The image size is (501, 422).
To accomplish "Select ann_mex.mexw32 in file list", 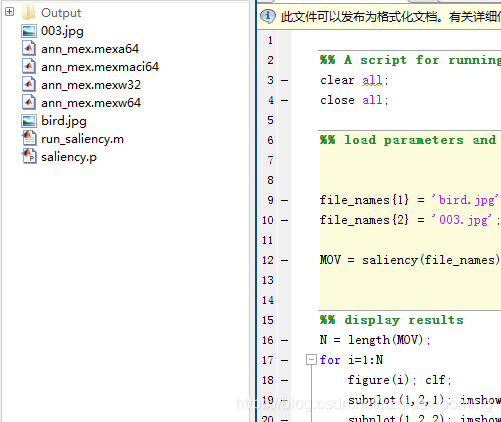I will click(91, 85).
